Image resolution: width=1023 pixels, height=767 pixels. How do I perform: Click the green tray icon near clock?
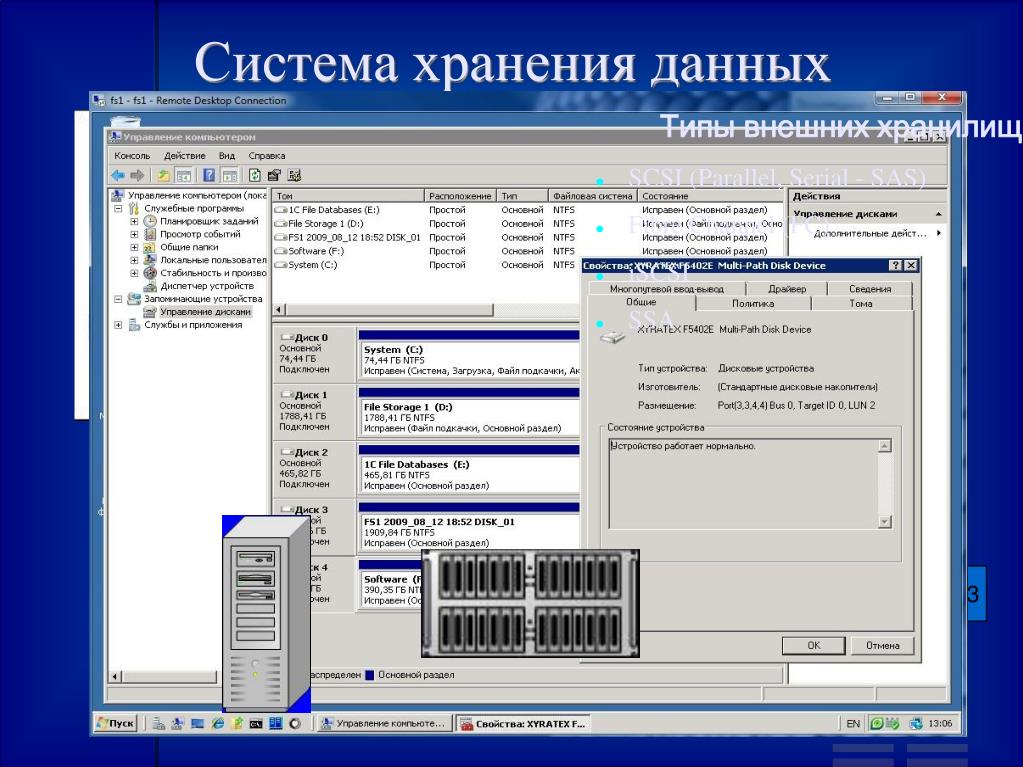[877, 723]
